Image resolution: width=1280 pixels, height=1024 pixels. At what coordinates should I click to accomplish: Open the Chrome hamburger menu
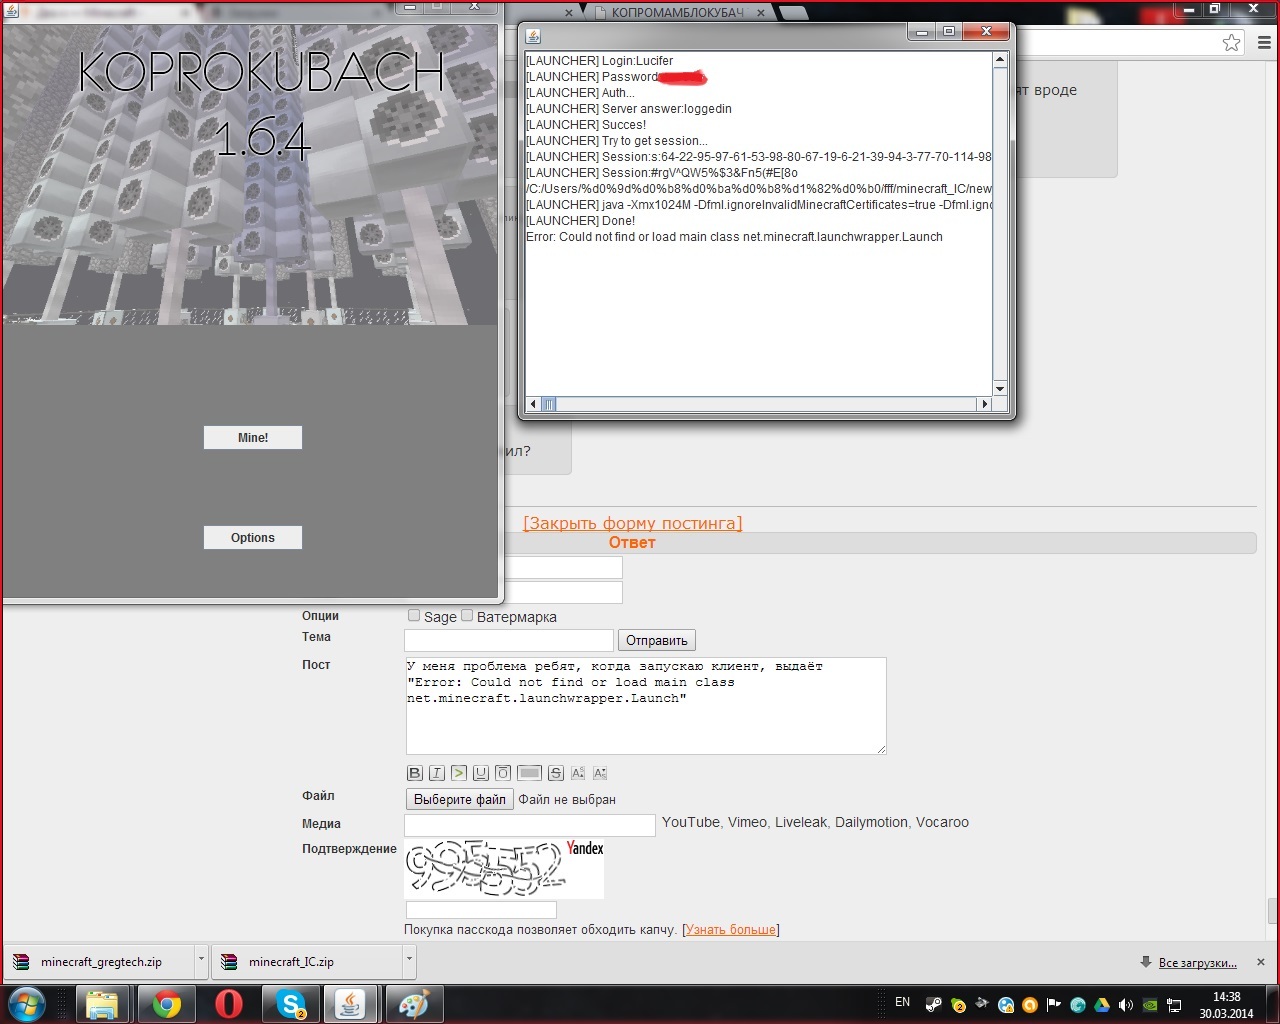click(1264, 42)
